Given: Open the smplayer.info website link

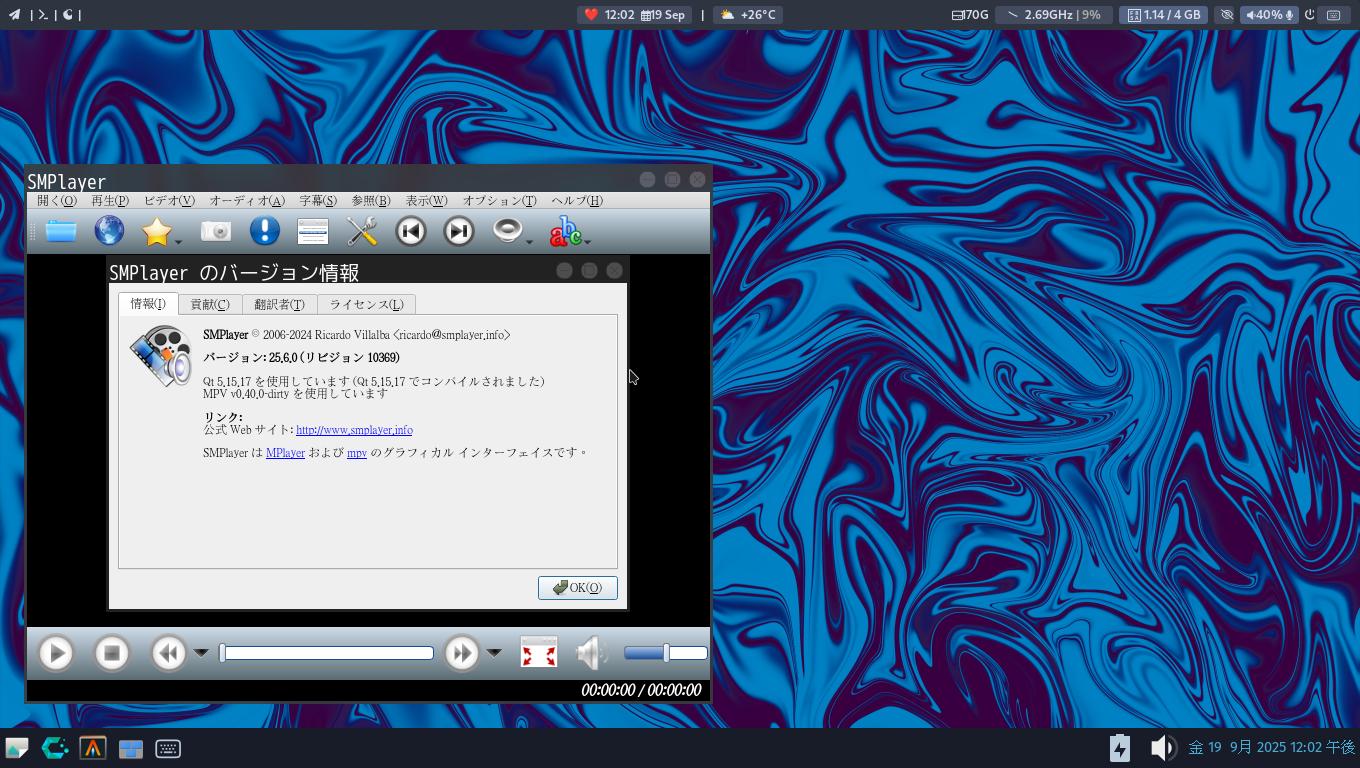Looking at the screenshot, I should pos(354,430).
